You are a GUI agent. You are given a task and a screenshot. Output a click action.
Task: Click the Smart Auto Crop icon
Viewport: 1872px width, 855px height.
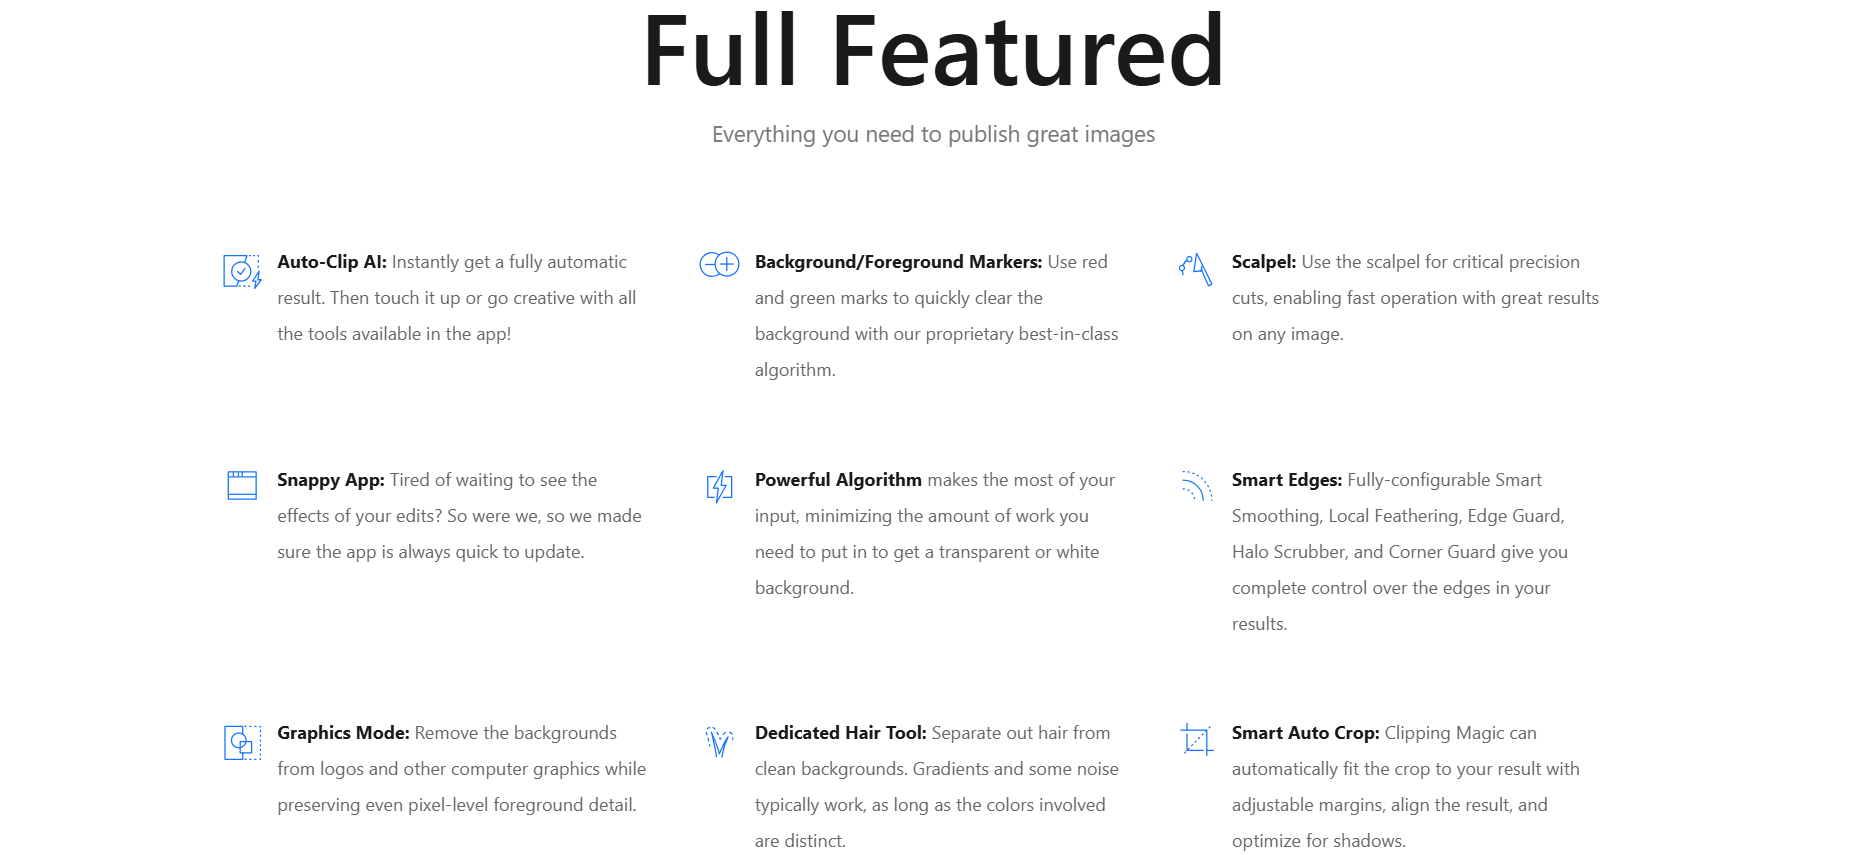(x=1196, y=740)
